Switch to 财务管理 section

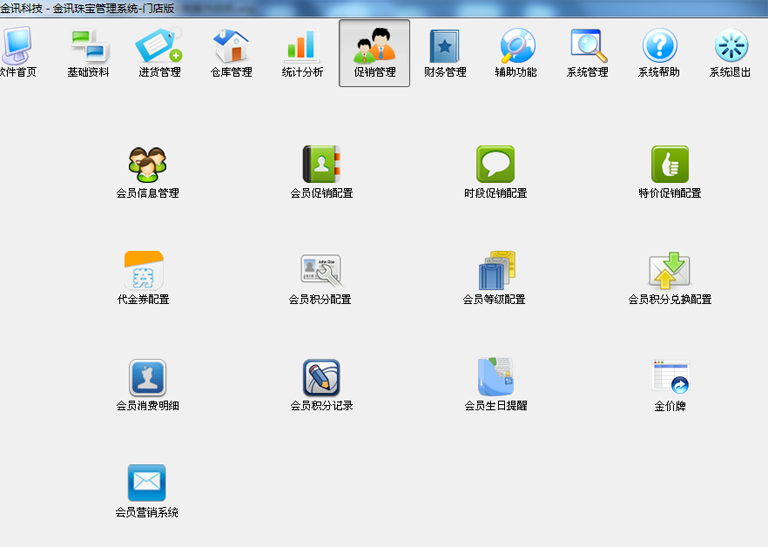coord(445,52)
